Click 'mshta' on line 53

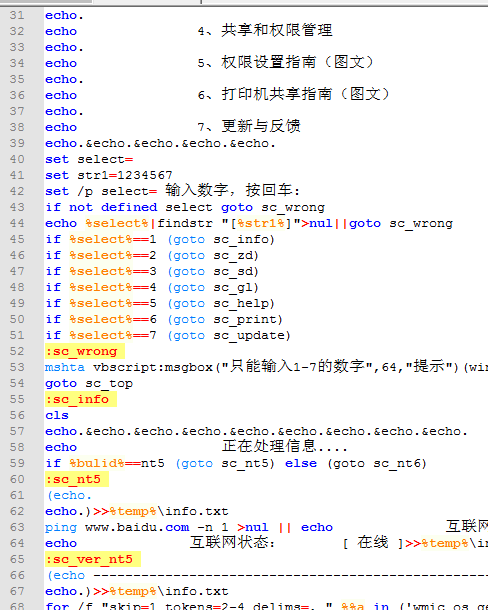click(x=65, y=367)
